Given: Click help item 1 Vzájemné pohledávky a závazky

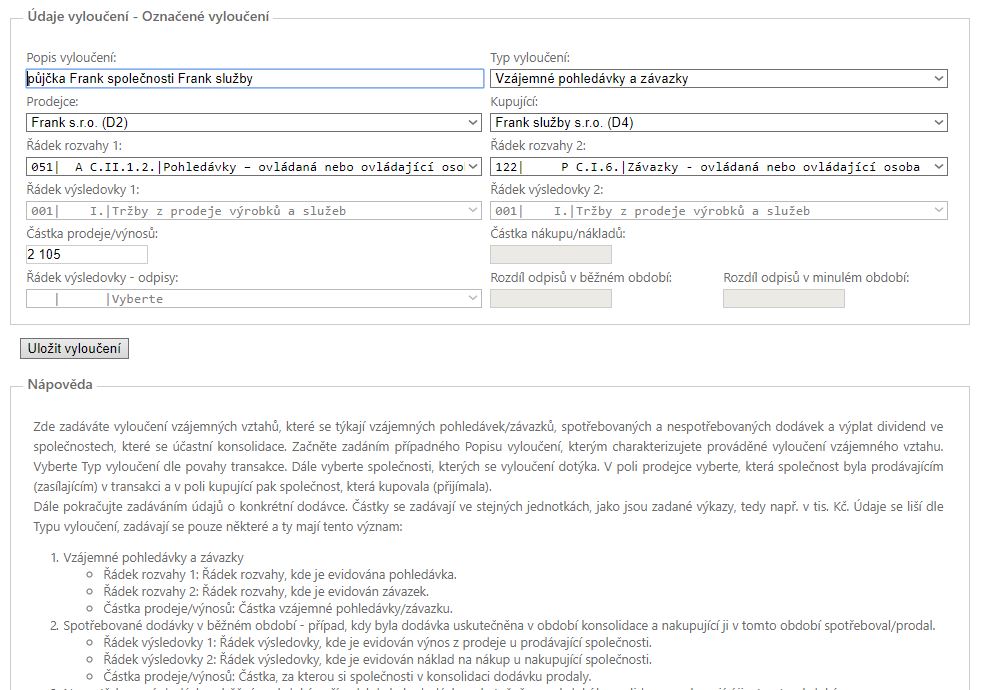Looking at the screenshot, I should tap(153, 558).
